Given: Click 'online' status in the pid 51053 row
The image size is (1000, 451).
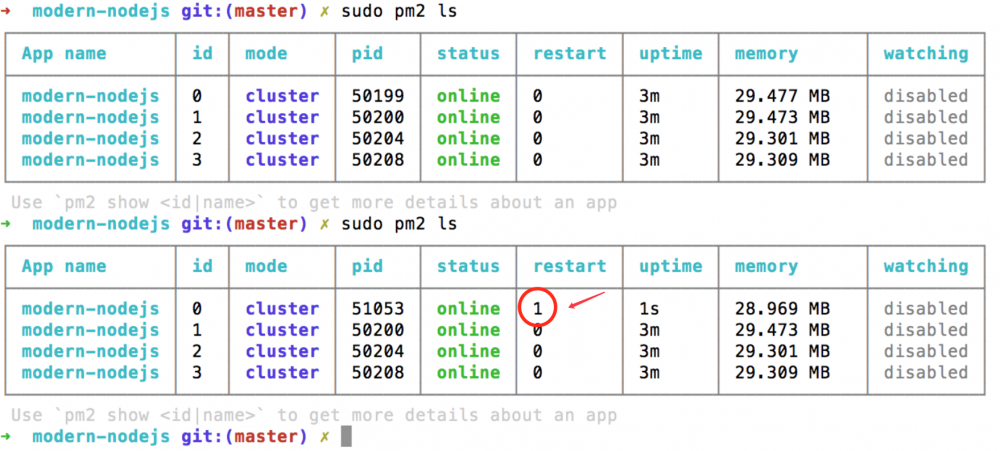Looking at the screenshot, I should coord(468,309).
